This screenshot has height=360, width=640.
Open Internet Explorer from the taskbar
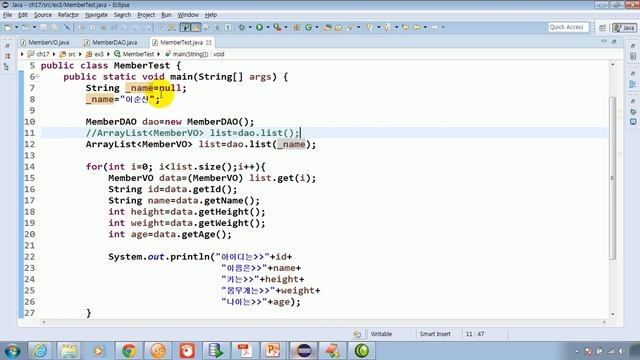[40, 351]
